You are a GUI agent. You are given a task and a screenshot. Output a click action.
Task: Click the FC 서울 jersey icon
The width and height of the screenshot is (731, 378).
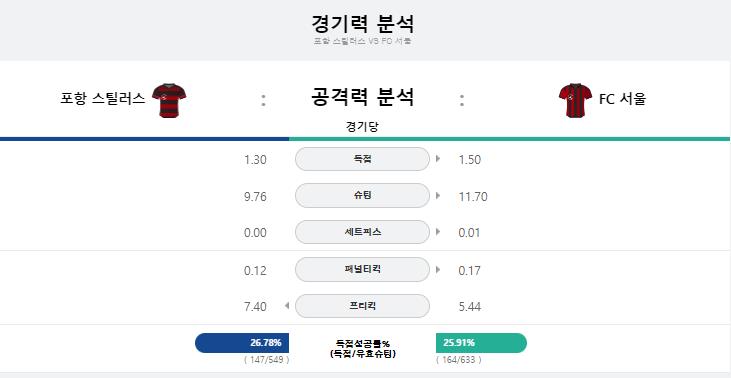click(x=575, y=100)
